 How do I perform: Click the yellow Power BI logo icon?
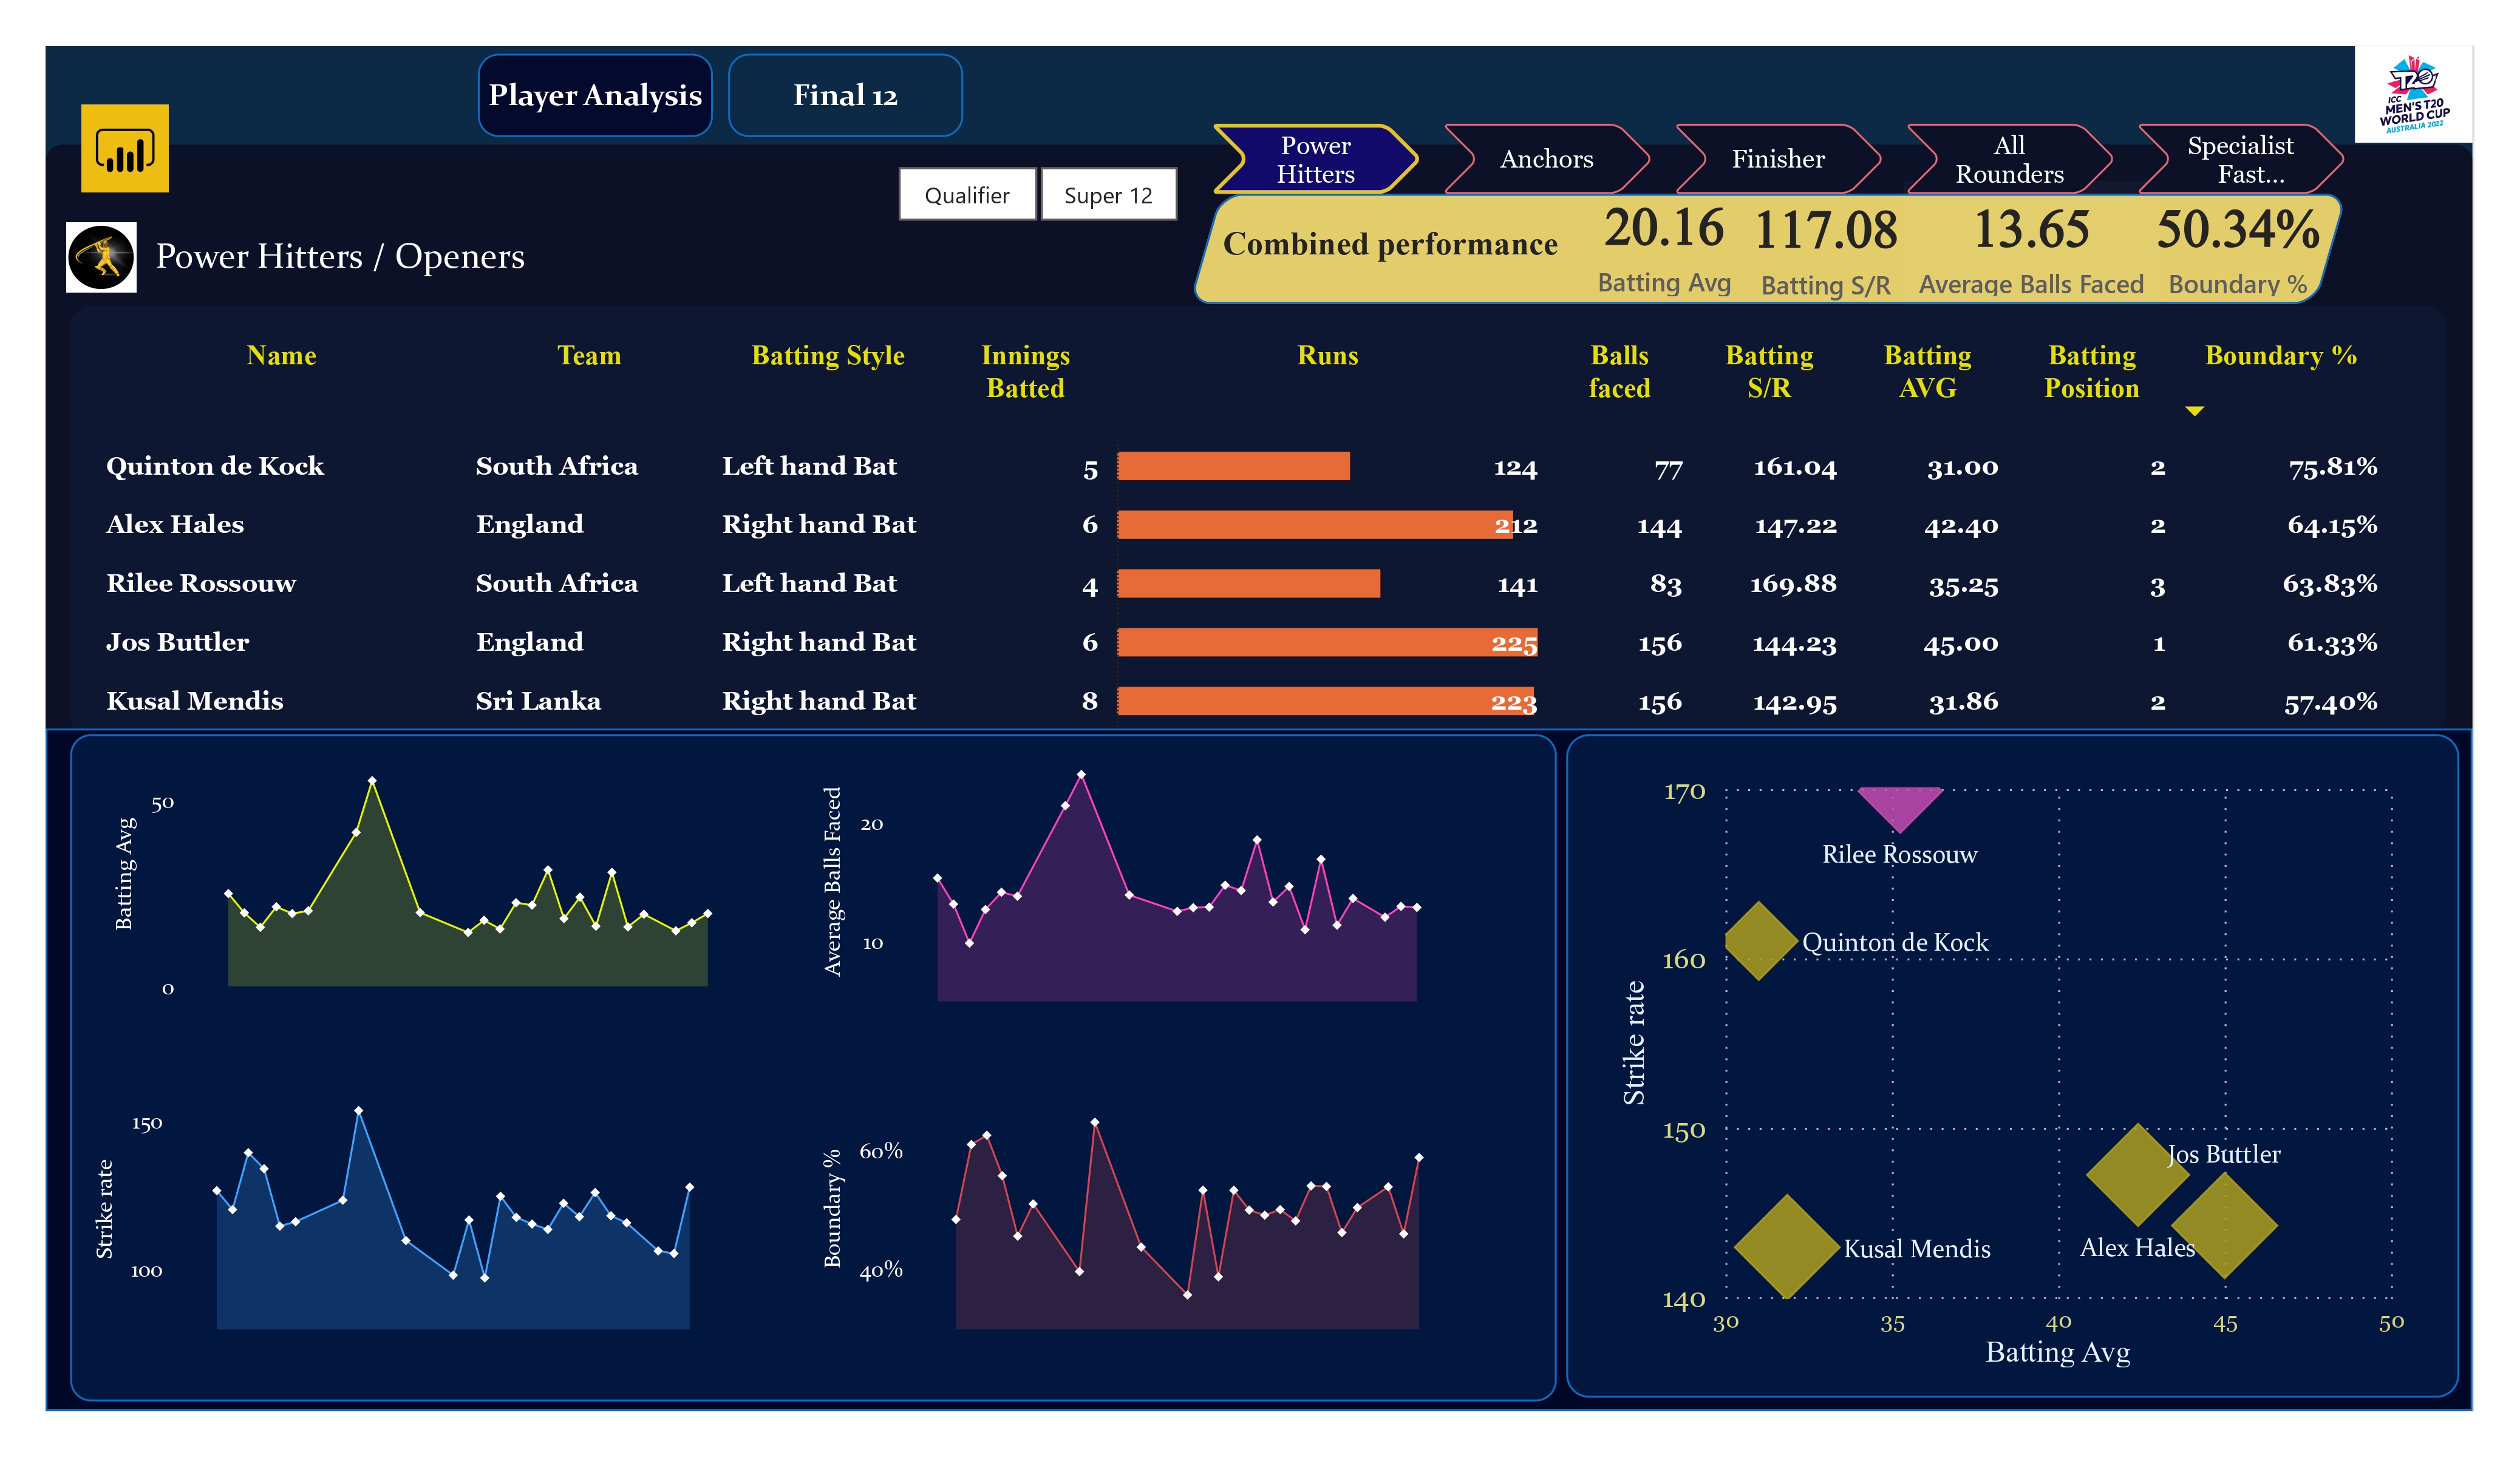coord(124,148)
